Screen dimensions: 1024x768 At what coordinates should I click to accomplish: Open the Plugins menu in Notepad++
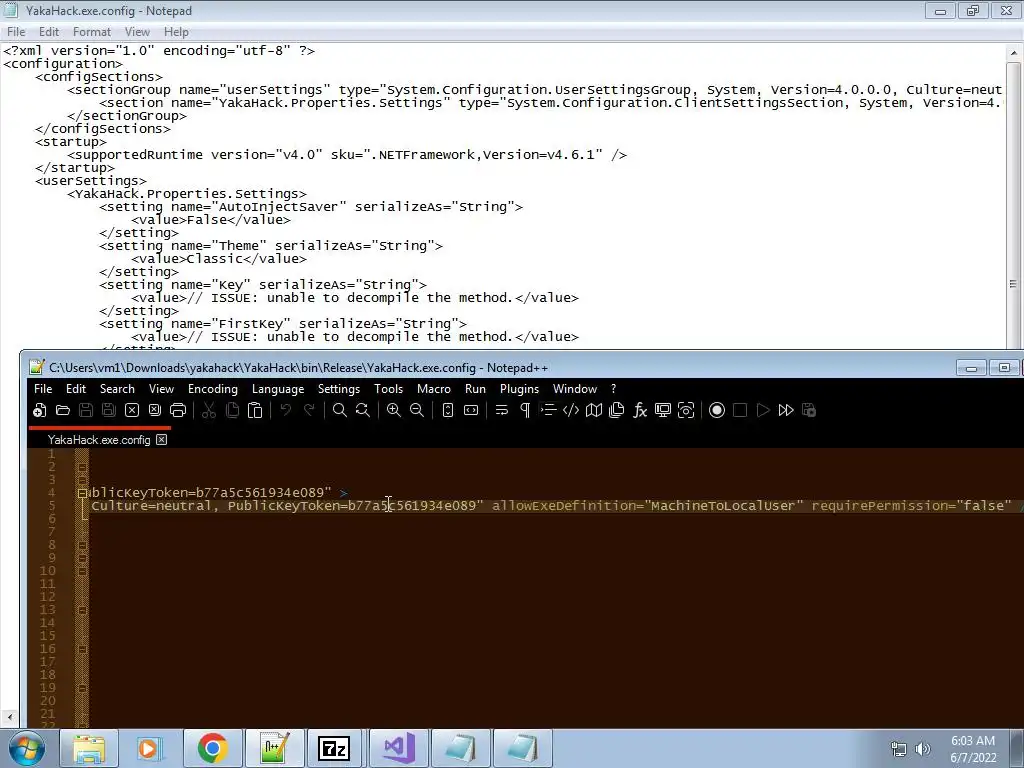point(519,389)
